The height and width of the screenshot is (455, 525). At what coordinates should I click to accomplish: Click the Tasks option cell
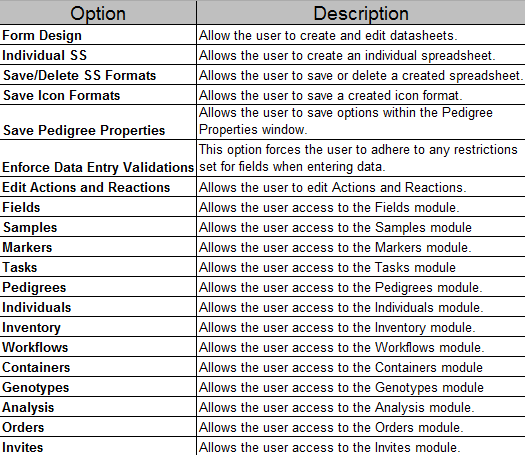coord(98,267)
